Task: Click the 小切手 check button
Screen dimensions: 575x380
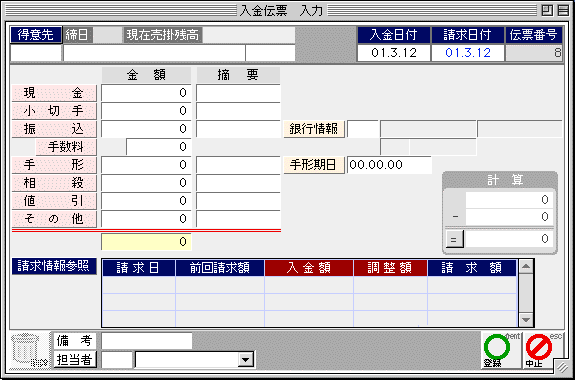Action: [x=54, y=111]
